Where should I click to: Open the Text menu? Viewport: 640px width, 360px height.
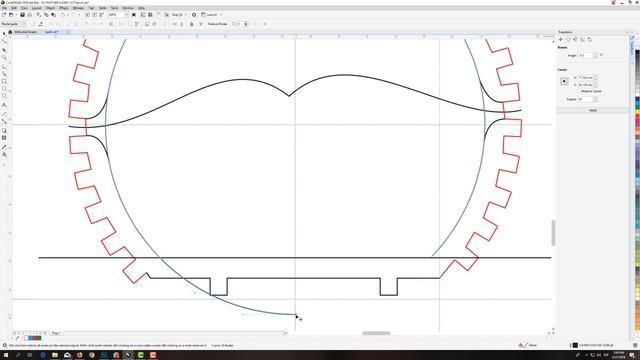click(91, 8)
